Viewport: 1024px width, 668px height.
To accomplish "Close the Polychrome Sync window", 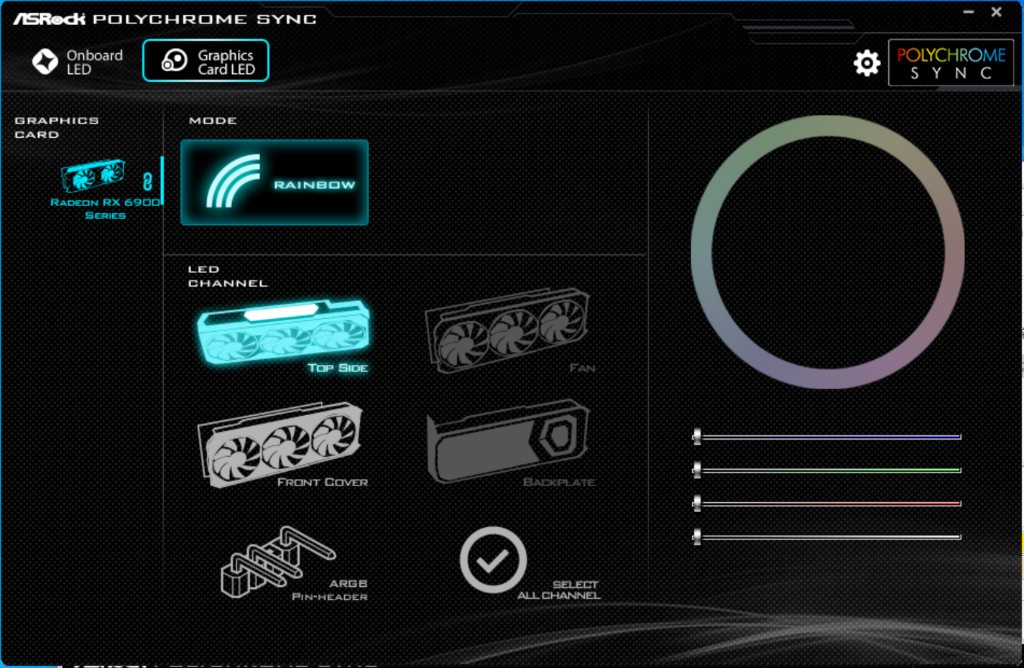I will [x=997, y=12].
